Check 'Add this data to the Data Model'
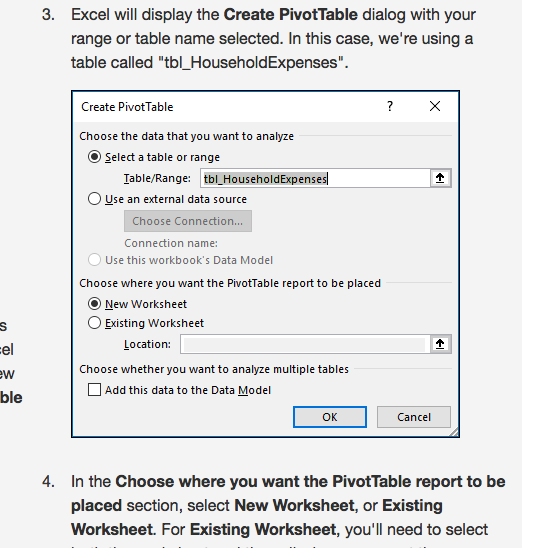Image resolution: width=545 pixels, height=548 pixels. pos(94,390)
